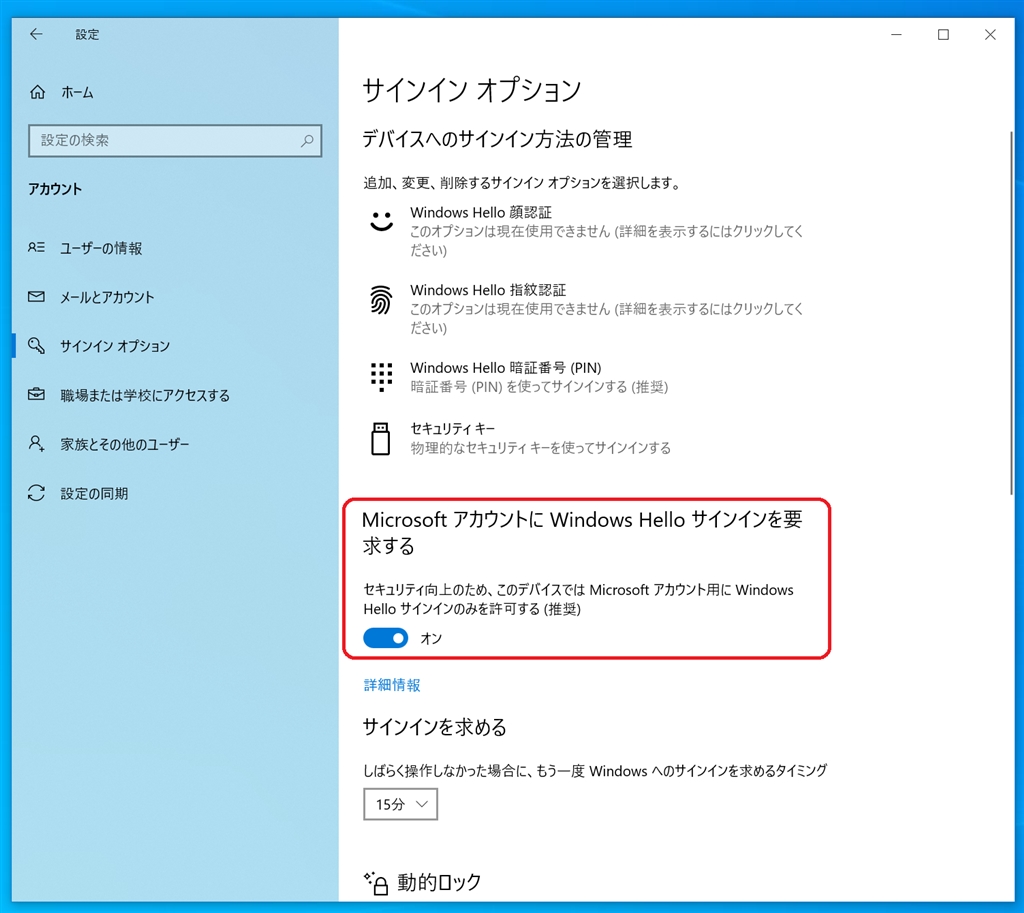Image resolution: width=1024 pixels, height=913 pixels.
Task: Click the security key USB icon
Action: [x=381, y=438]
